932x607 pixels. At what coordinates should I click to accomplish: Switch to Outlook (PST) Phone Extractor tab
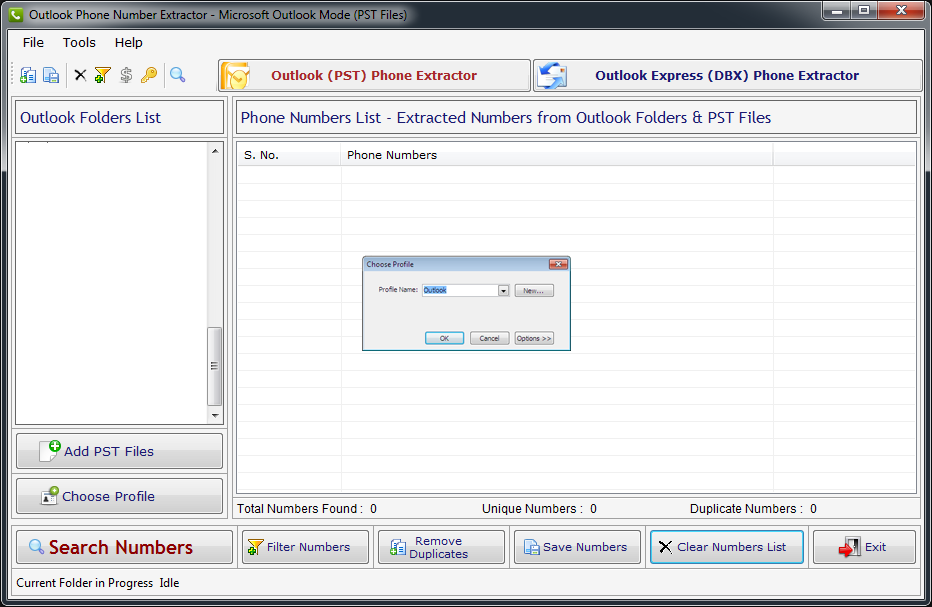coord(374,76)
